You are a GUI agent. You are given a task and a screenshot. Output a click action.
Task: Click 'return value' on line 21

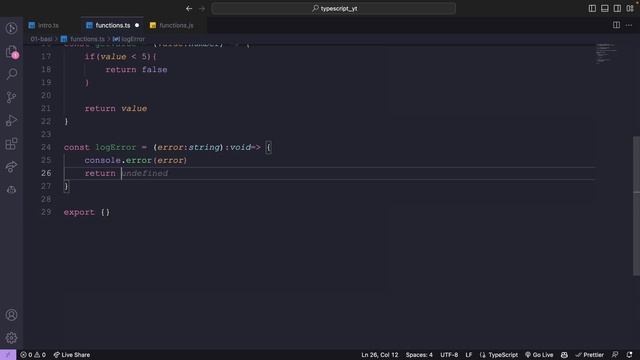pos(116,109)
